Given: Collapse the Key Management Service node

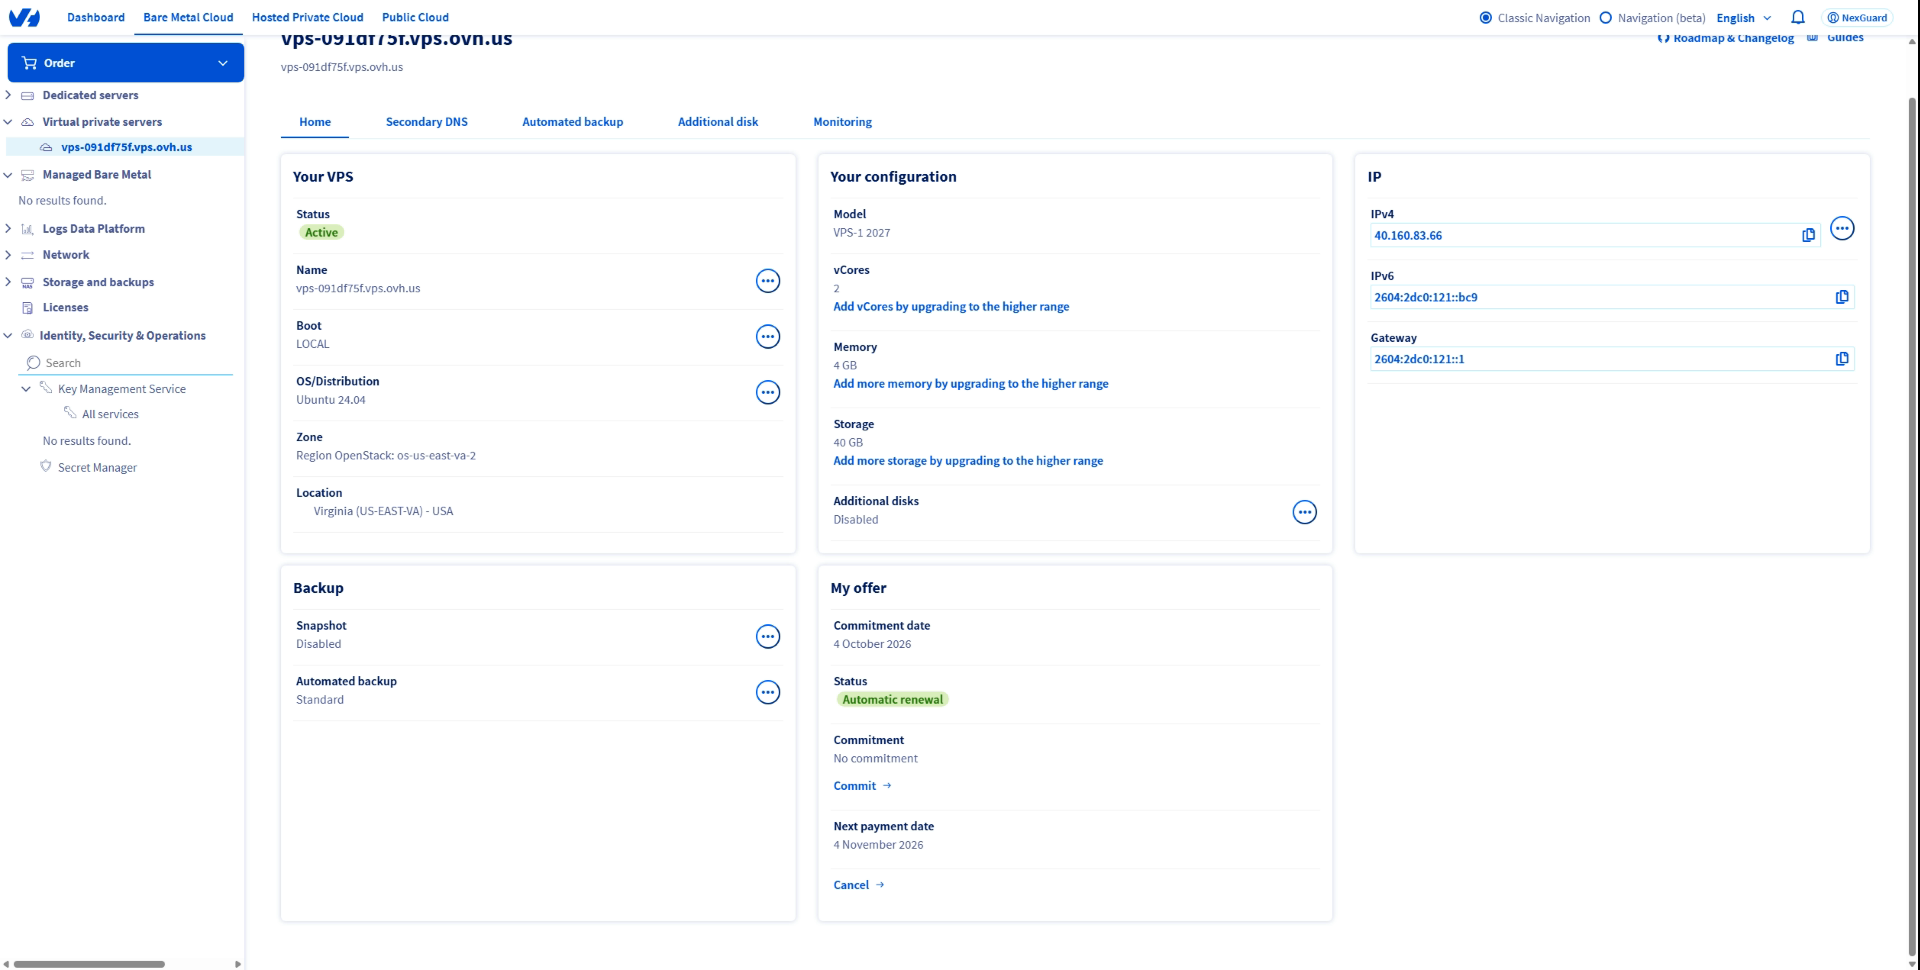Looking at the screenshot, I should coord(26,389).
